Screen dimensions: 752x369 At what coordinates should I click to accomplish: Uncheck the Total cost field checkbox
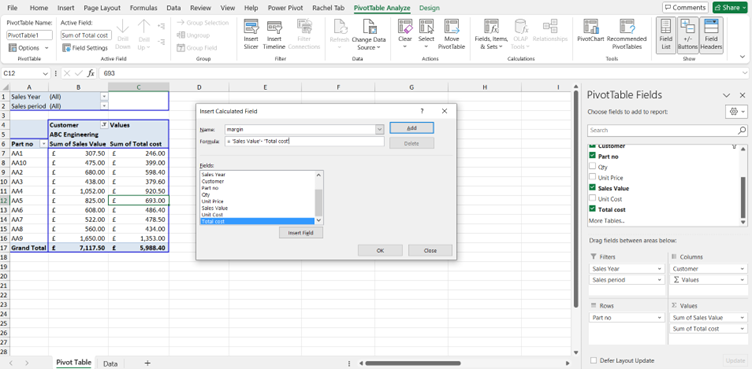(592, 209)
